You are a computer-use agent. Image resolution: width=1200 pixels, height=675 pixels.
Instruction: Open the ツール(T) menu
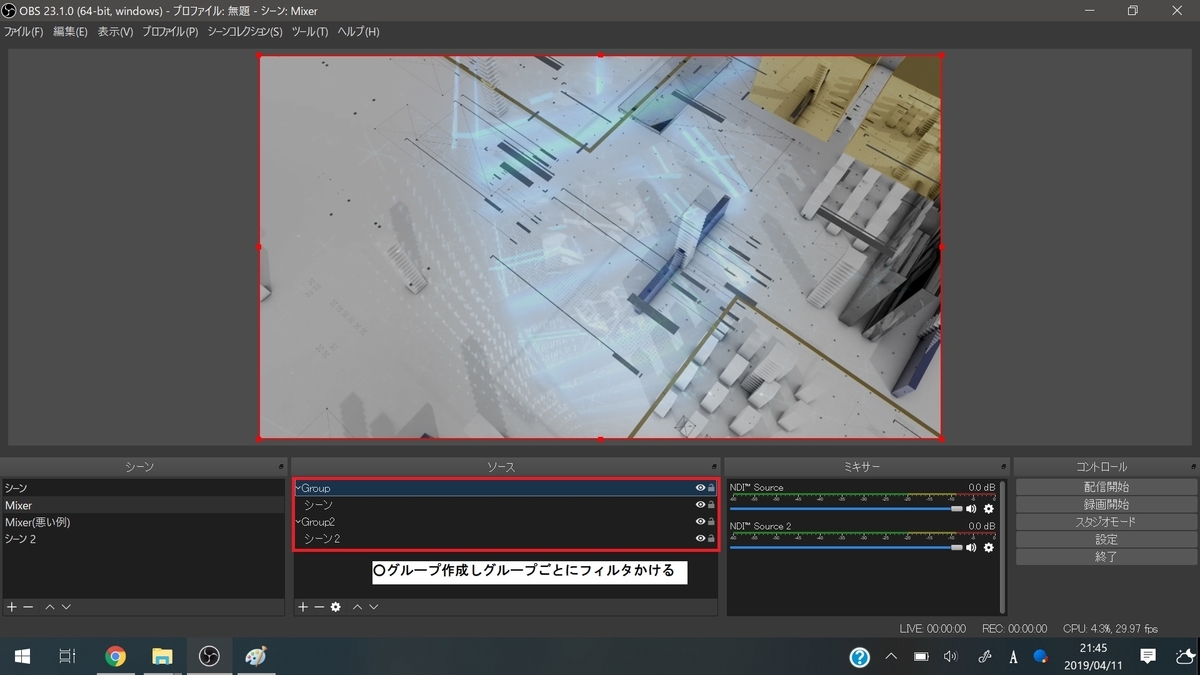[x=310, y=32]
